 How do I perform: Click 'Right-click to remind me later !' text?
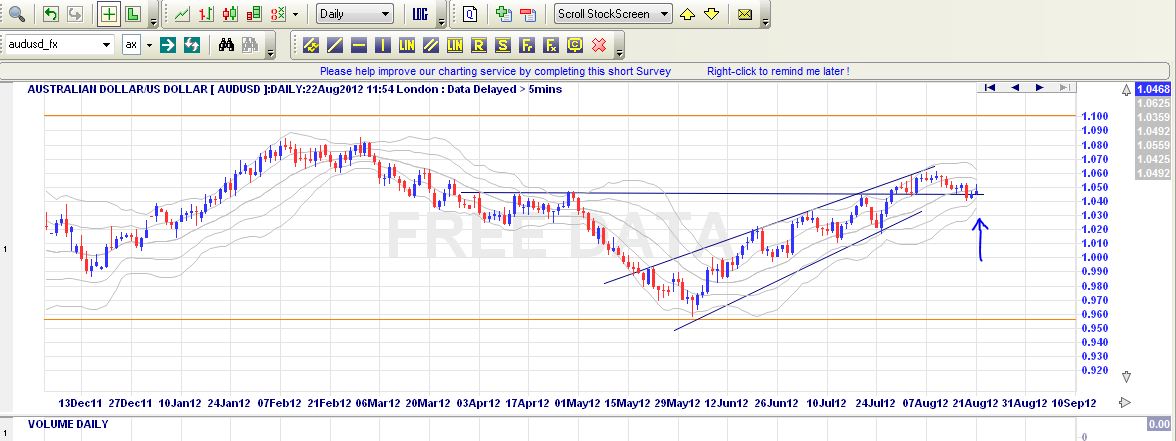(x=778, y=71)
